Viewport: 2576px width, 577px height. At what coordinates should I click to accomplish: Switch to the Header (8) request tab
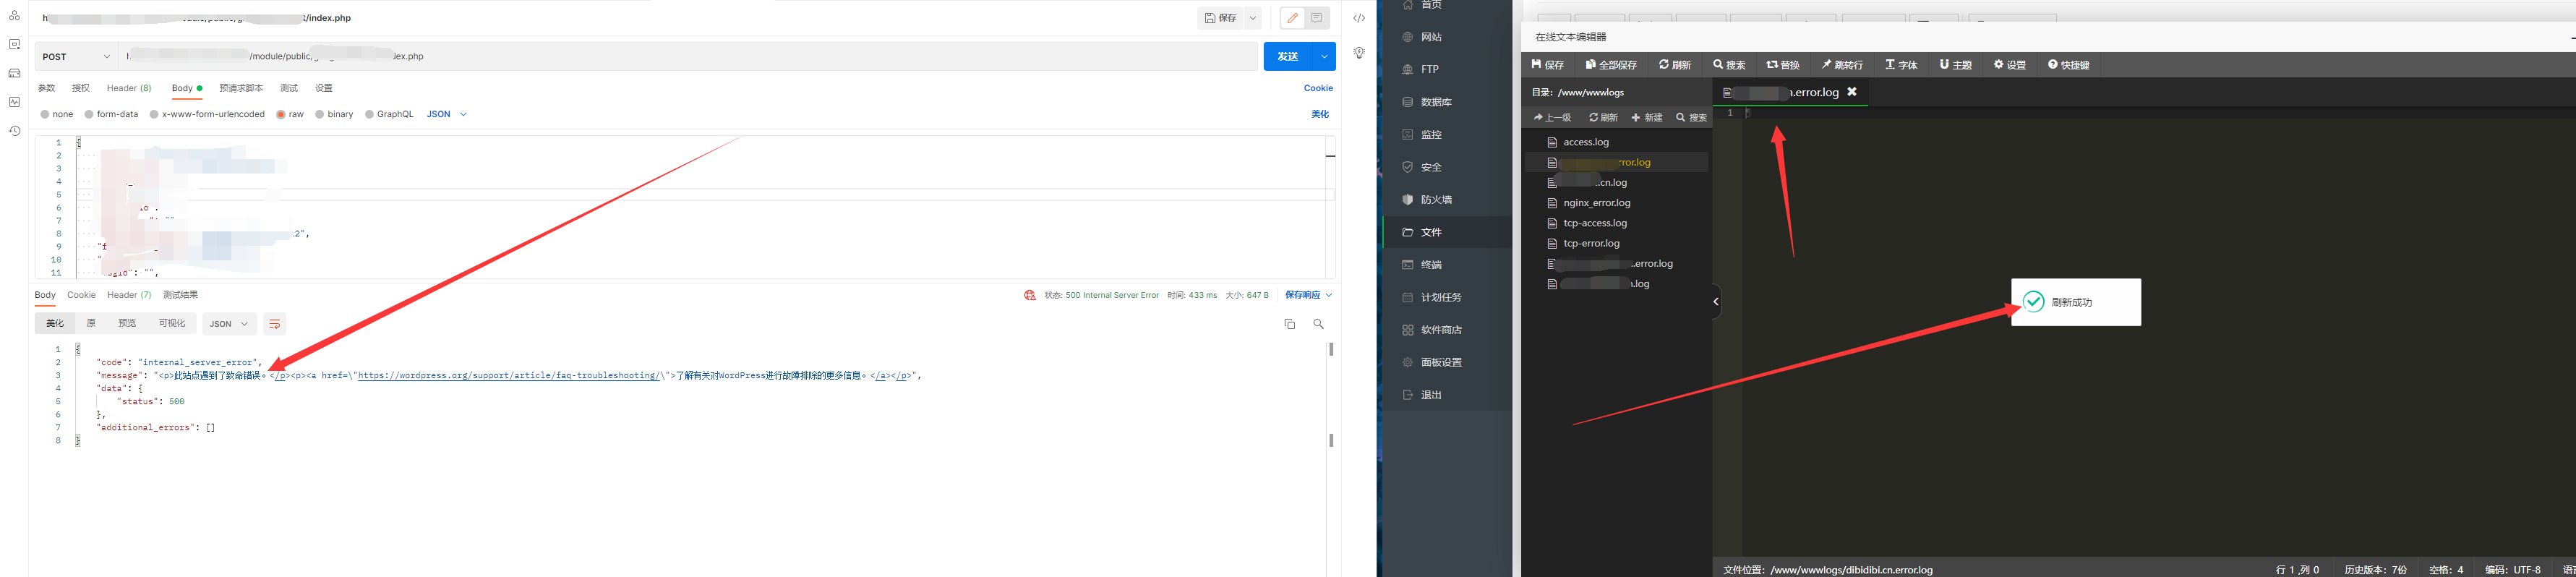point(129,88)
